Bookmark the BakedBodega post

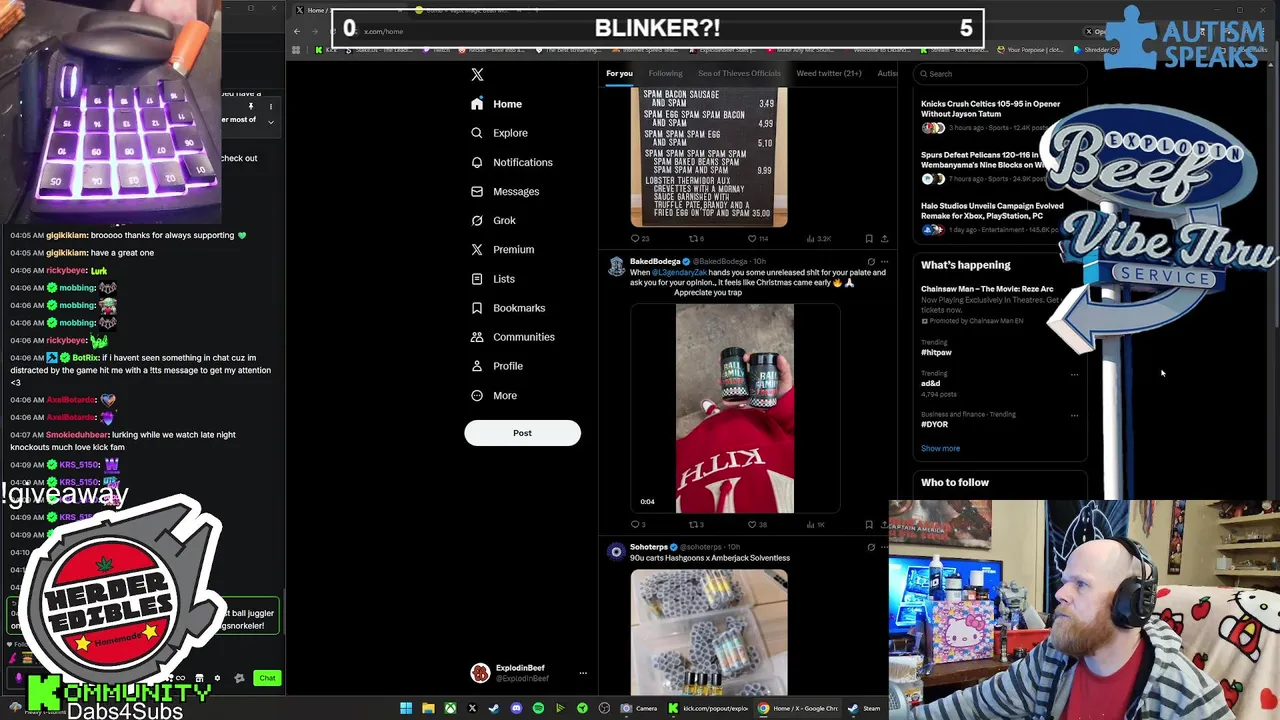(869, 524)
